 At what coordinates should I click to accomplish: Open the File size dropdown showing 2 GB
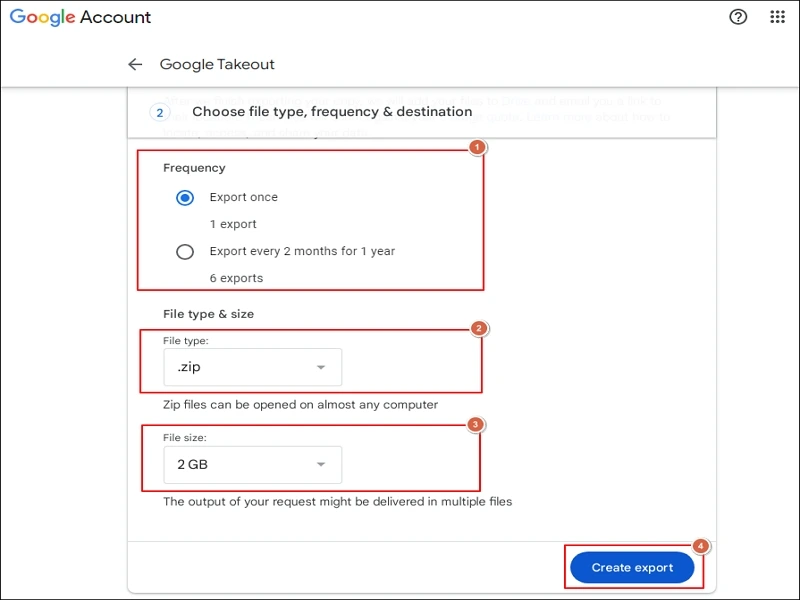click(x=252, y=465)
